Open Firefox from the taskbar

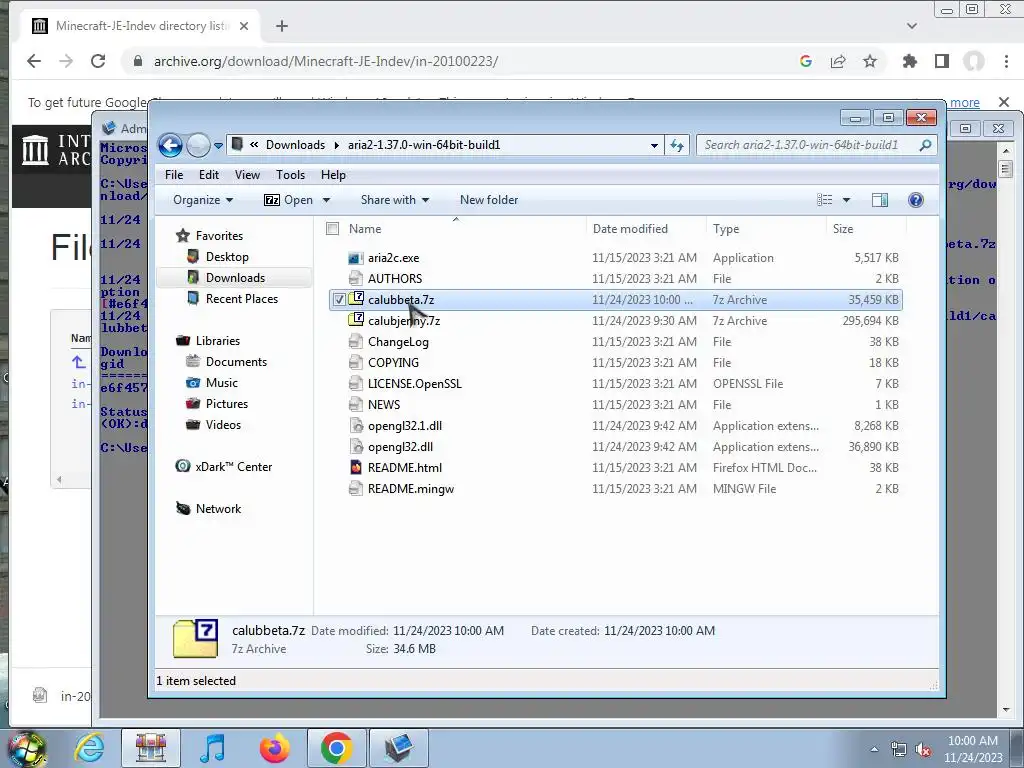coord(274,748)
